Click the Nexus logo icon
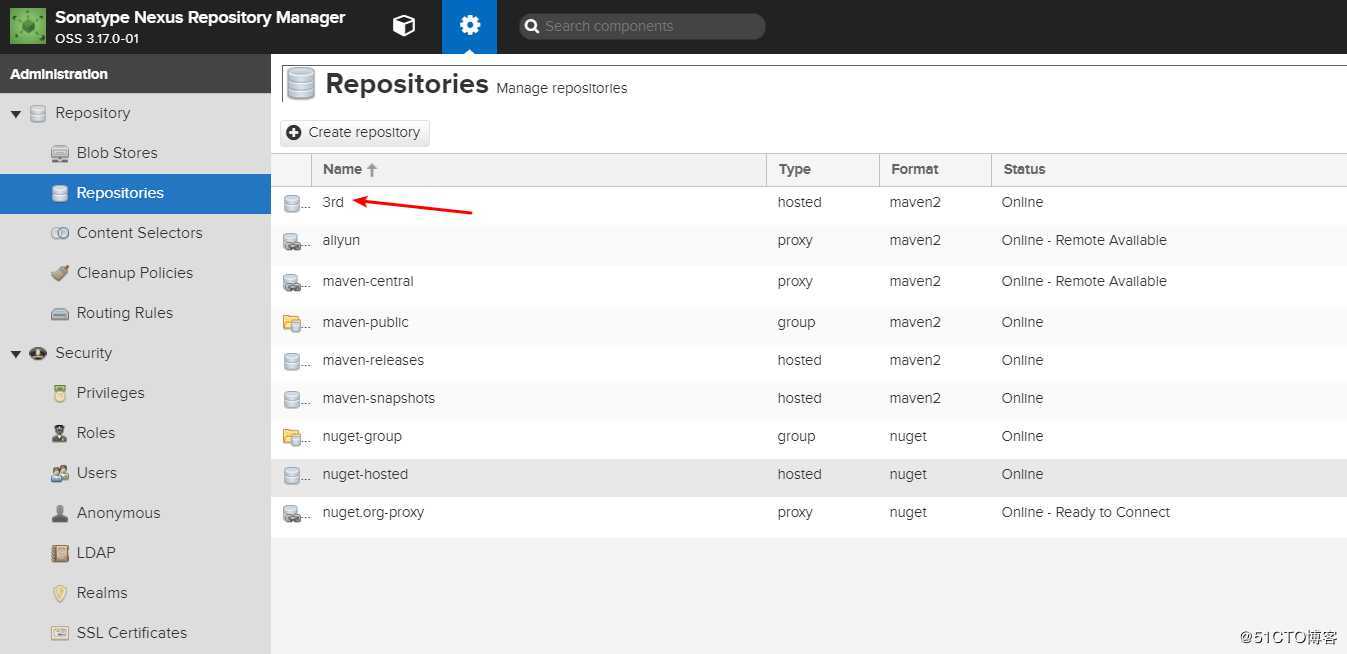 pyautogui.click(x=28, y=26)
